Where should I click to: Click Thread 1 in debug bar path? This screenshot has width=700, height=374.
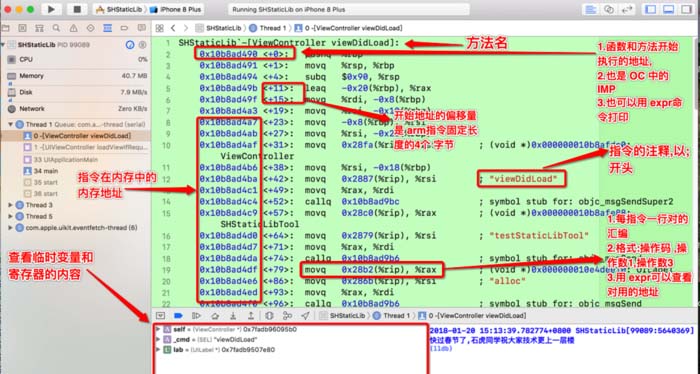click(392, 316)
